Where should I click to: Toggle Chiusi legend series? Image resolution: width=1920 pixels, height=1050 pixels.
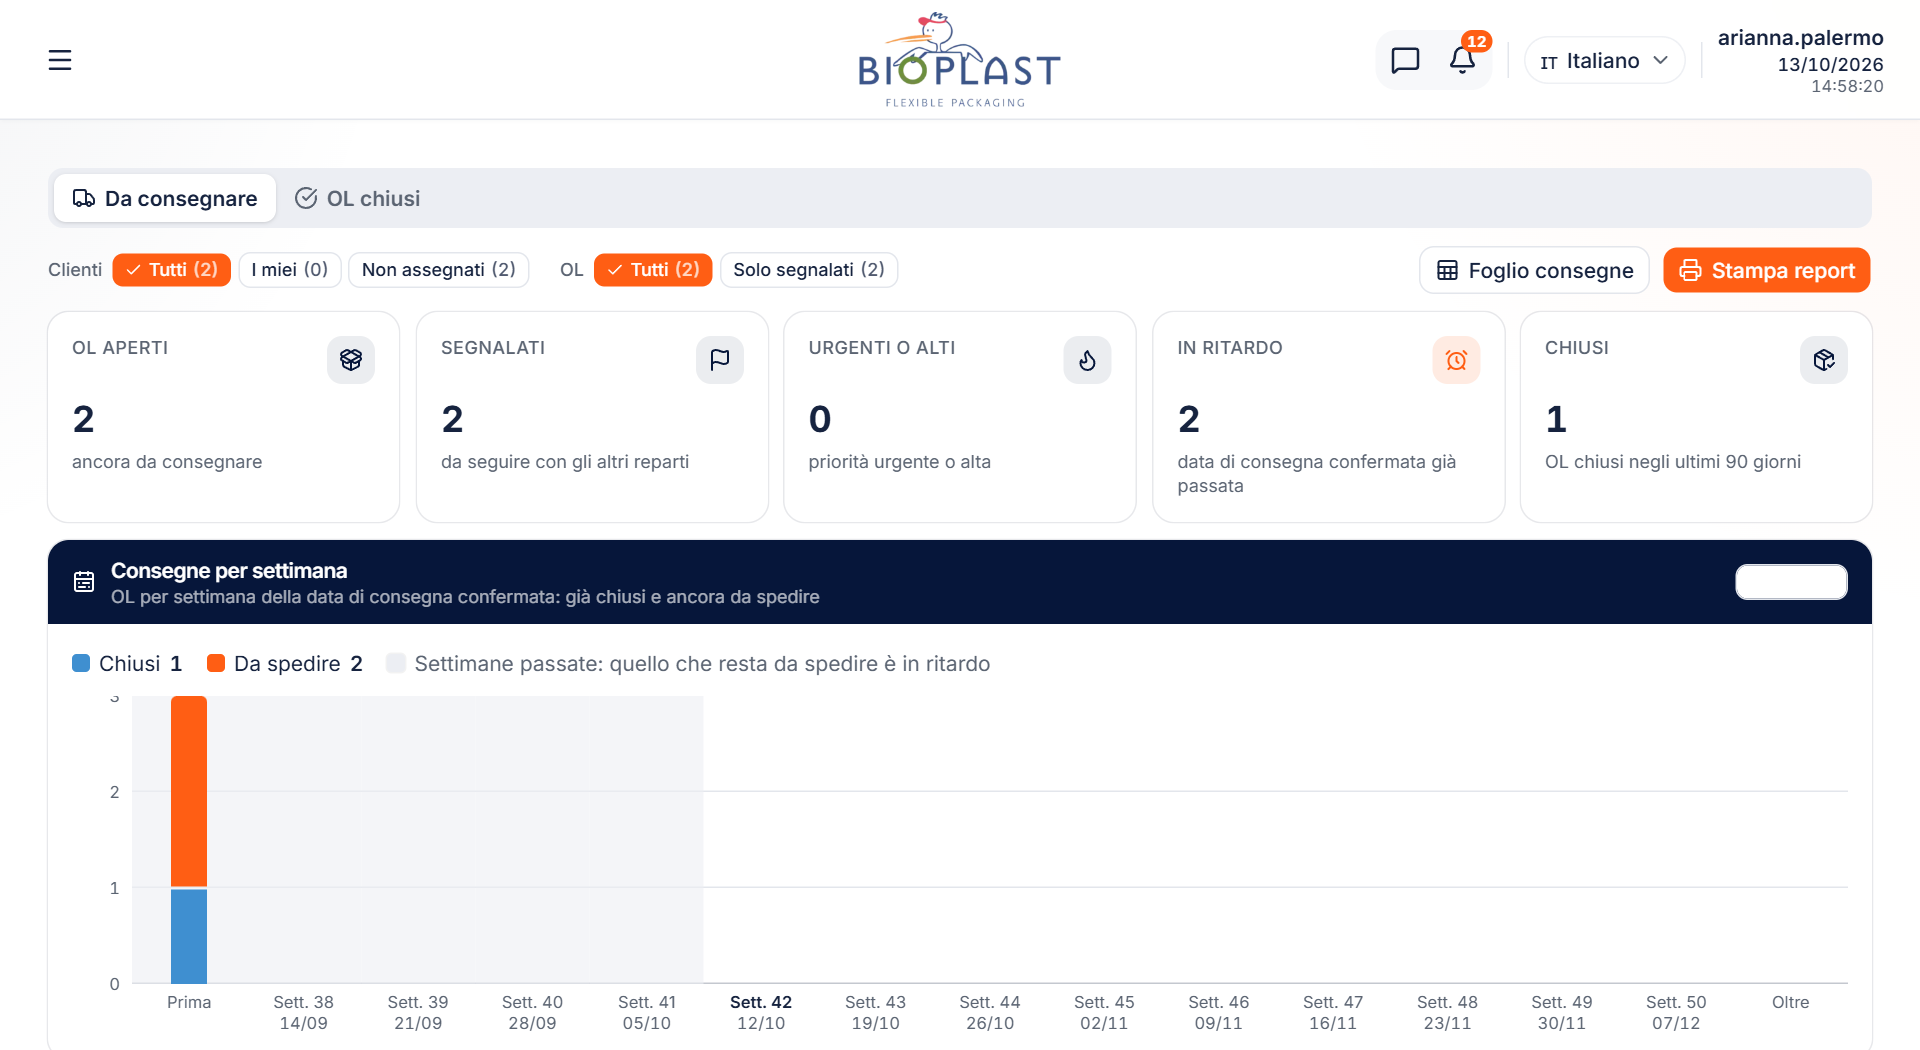point(127,664)
